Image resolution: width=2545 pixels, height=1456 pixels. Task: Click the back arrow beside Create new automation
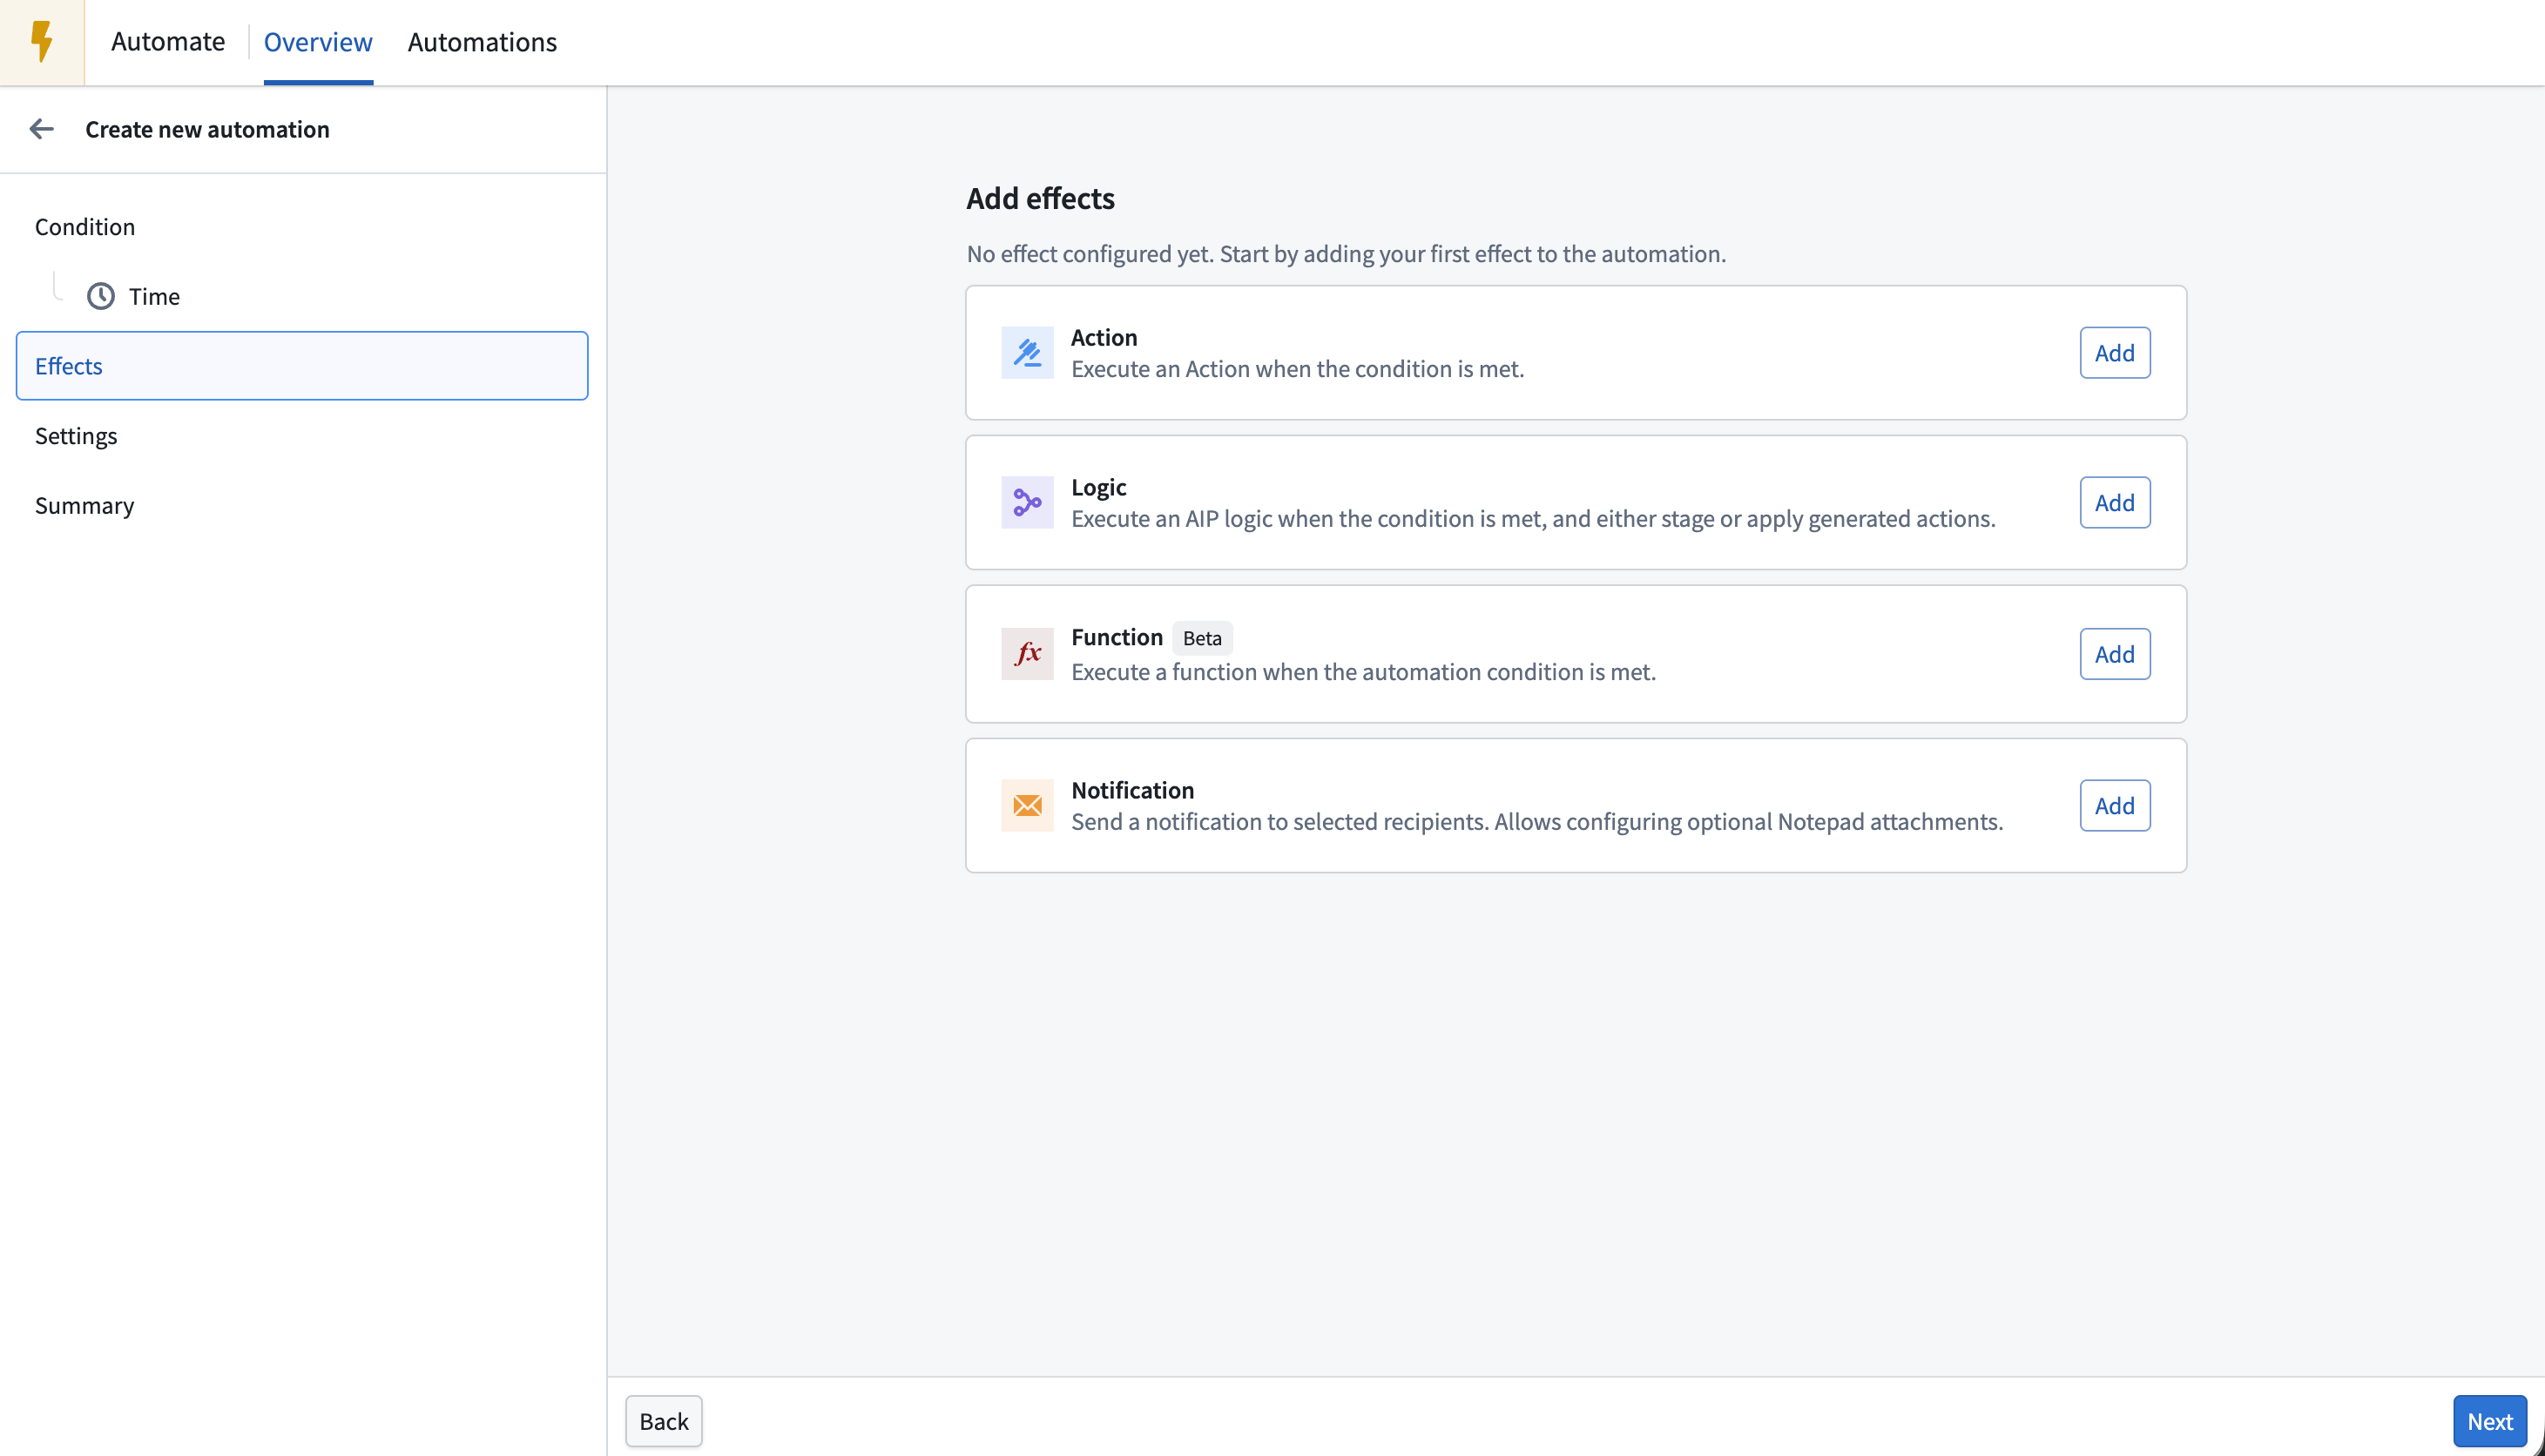tap(41, 129)
